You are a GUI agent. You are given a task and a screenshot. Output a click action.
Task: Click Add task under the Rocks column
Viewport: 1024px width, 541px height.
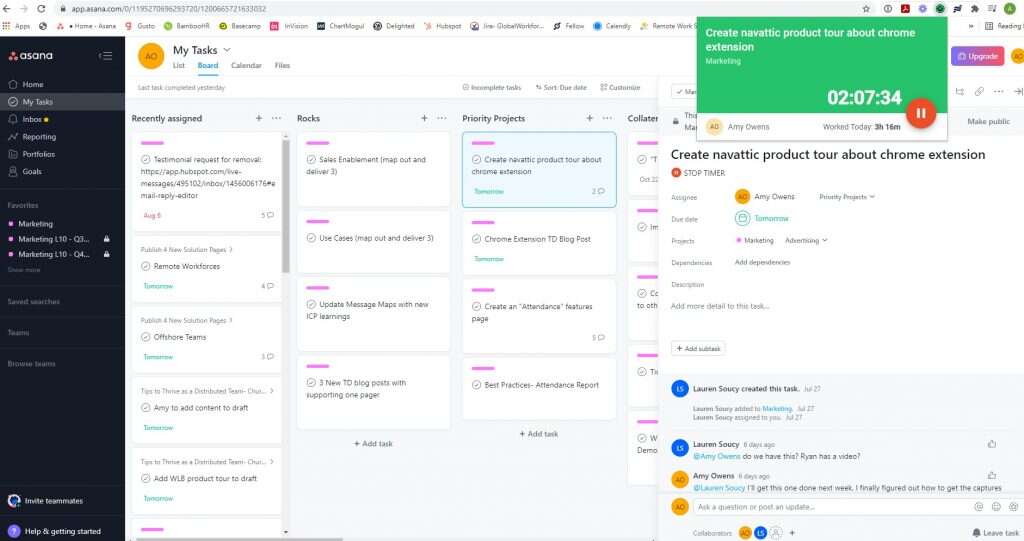(374, 444)
